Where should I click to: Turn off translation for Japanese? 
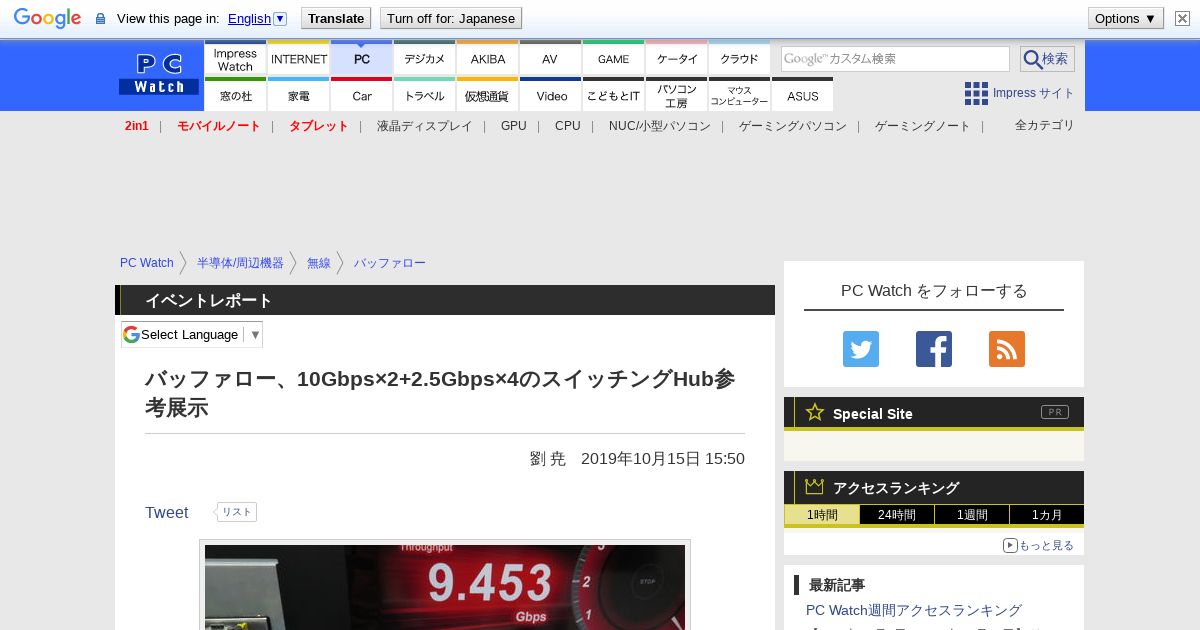pos(451,18)
